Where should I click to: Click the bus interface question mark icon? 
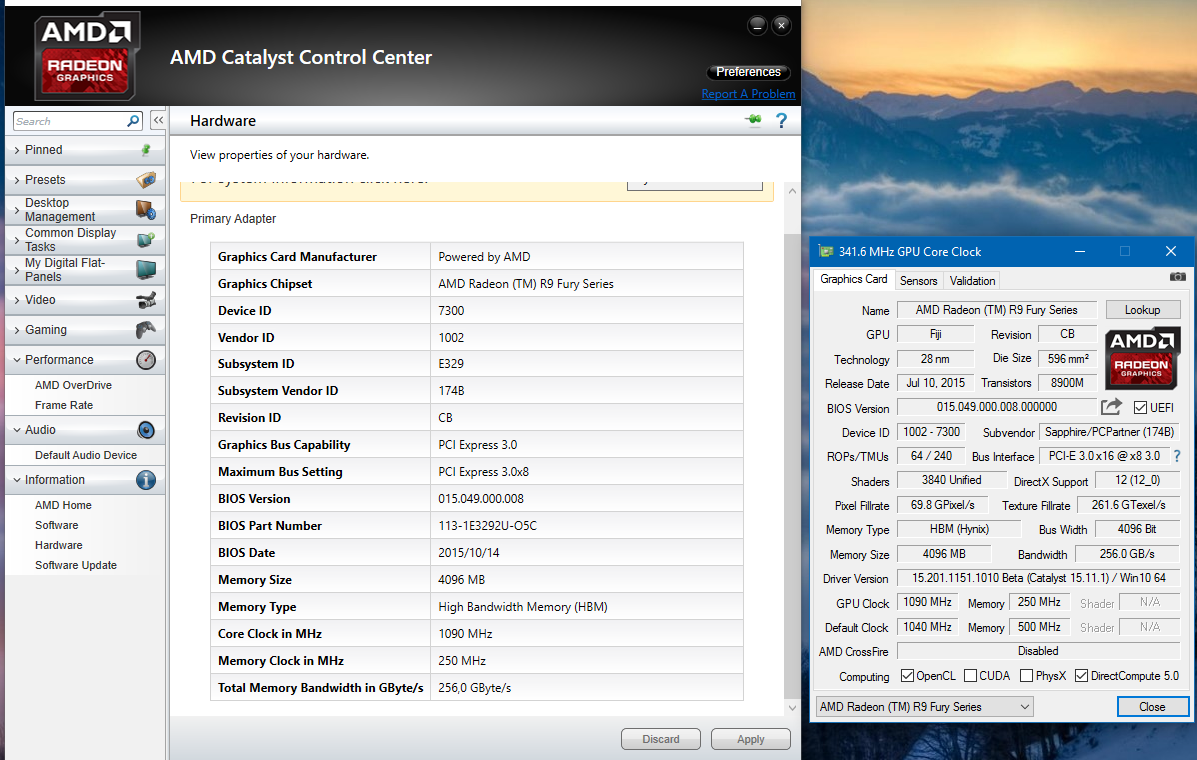pos(1176,456)
